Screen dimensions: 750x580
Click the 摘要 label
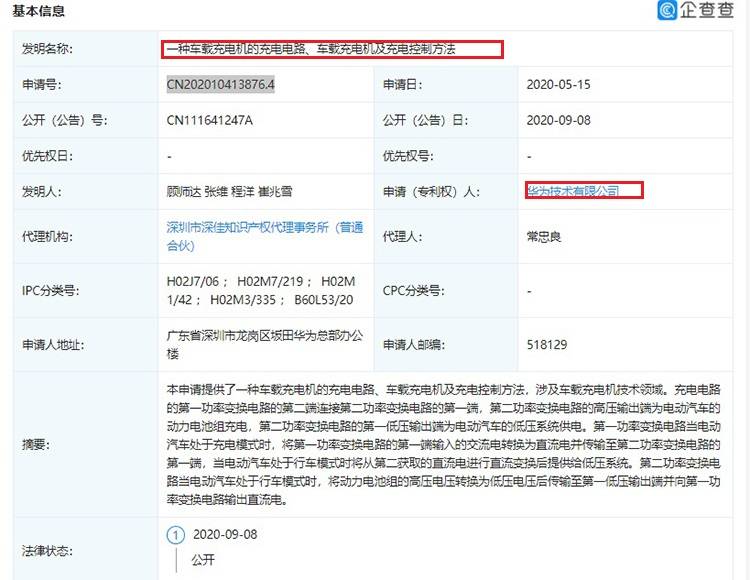[x=36, y=445]
